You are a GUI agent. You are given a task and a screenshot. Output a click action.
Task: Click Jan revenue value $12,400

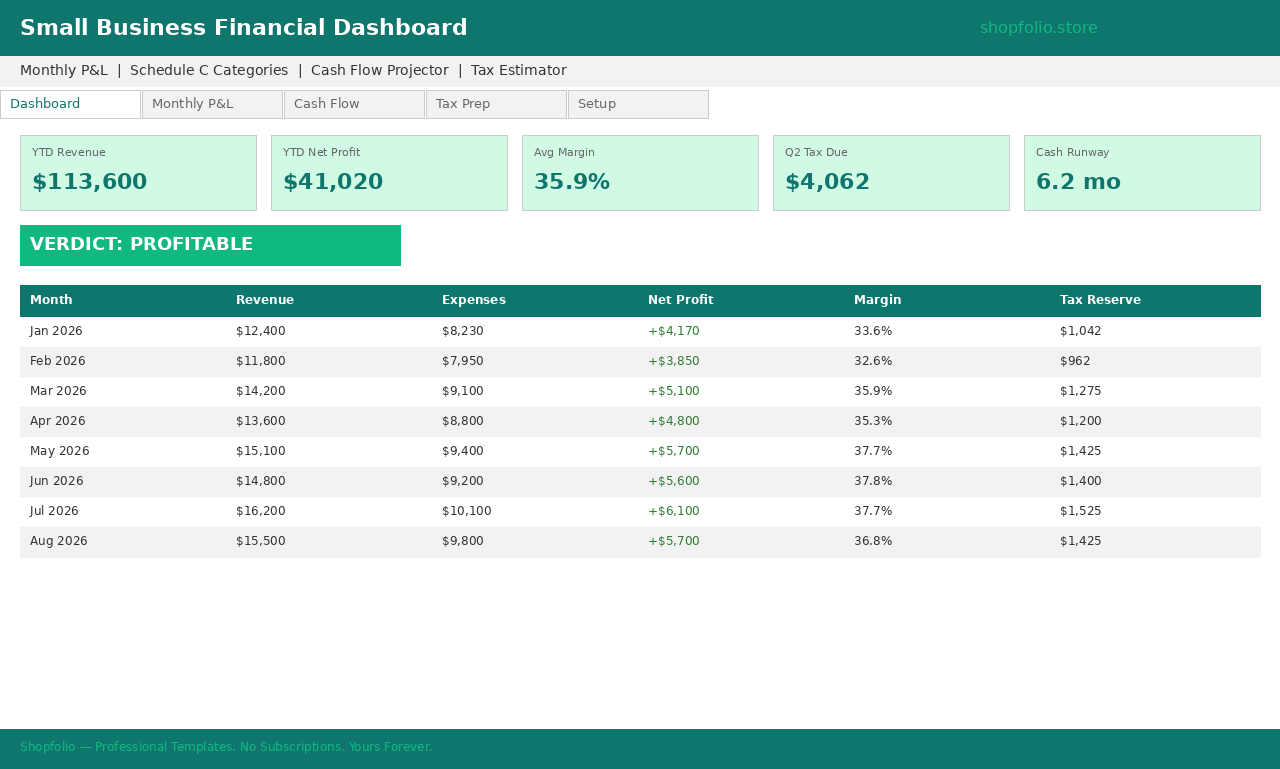click(x=261, y=331)
